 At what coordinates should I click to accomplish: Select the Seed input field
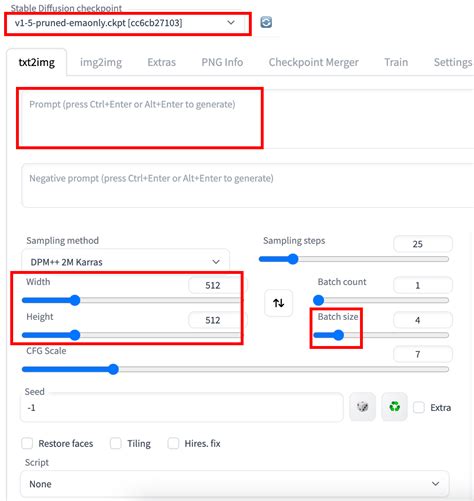pyautogui.click(x=182, y=407)
